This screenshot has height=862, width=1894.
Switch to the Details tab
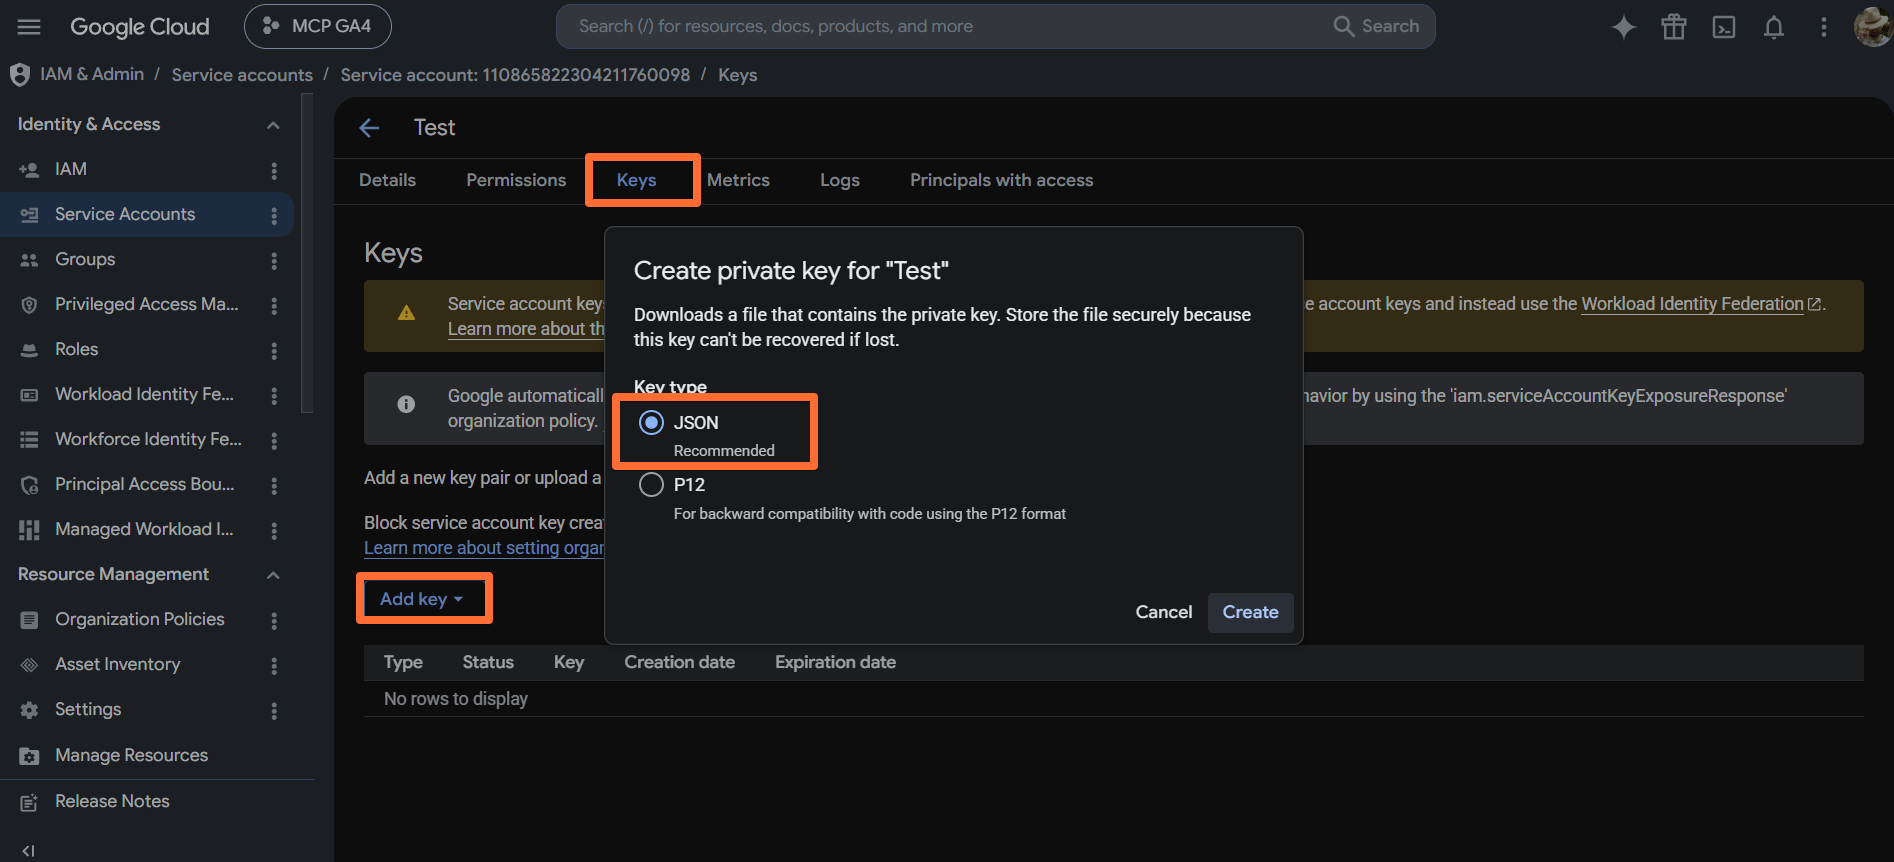coord(387,180)
